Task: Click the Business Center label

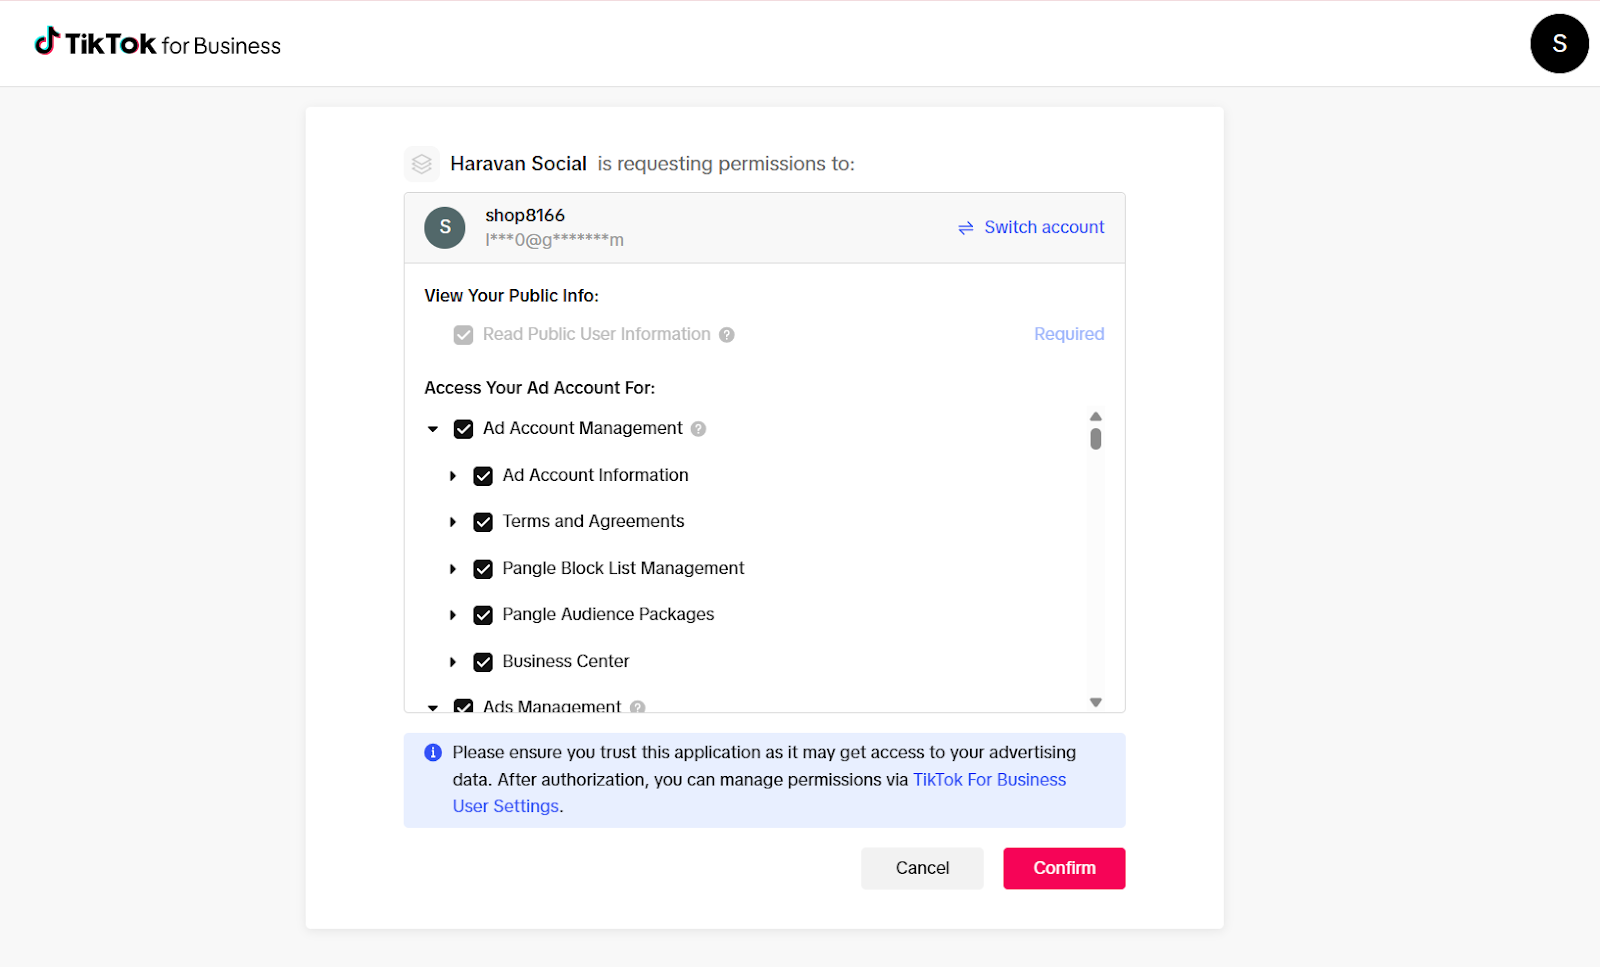Action: click(566, 661)
